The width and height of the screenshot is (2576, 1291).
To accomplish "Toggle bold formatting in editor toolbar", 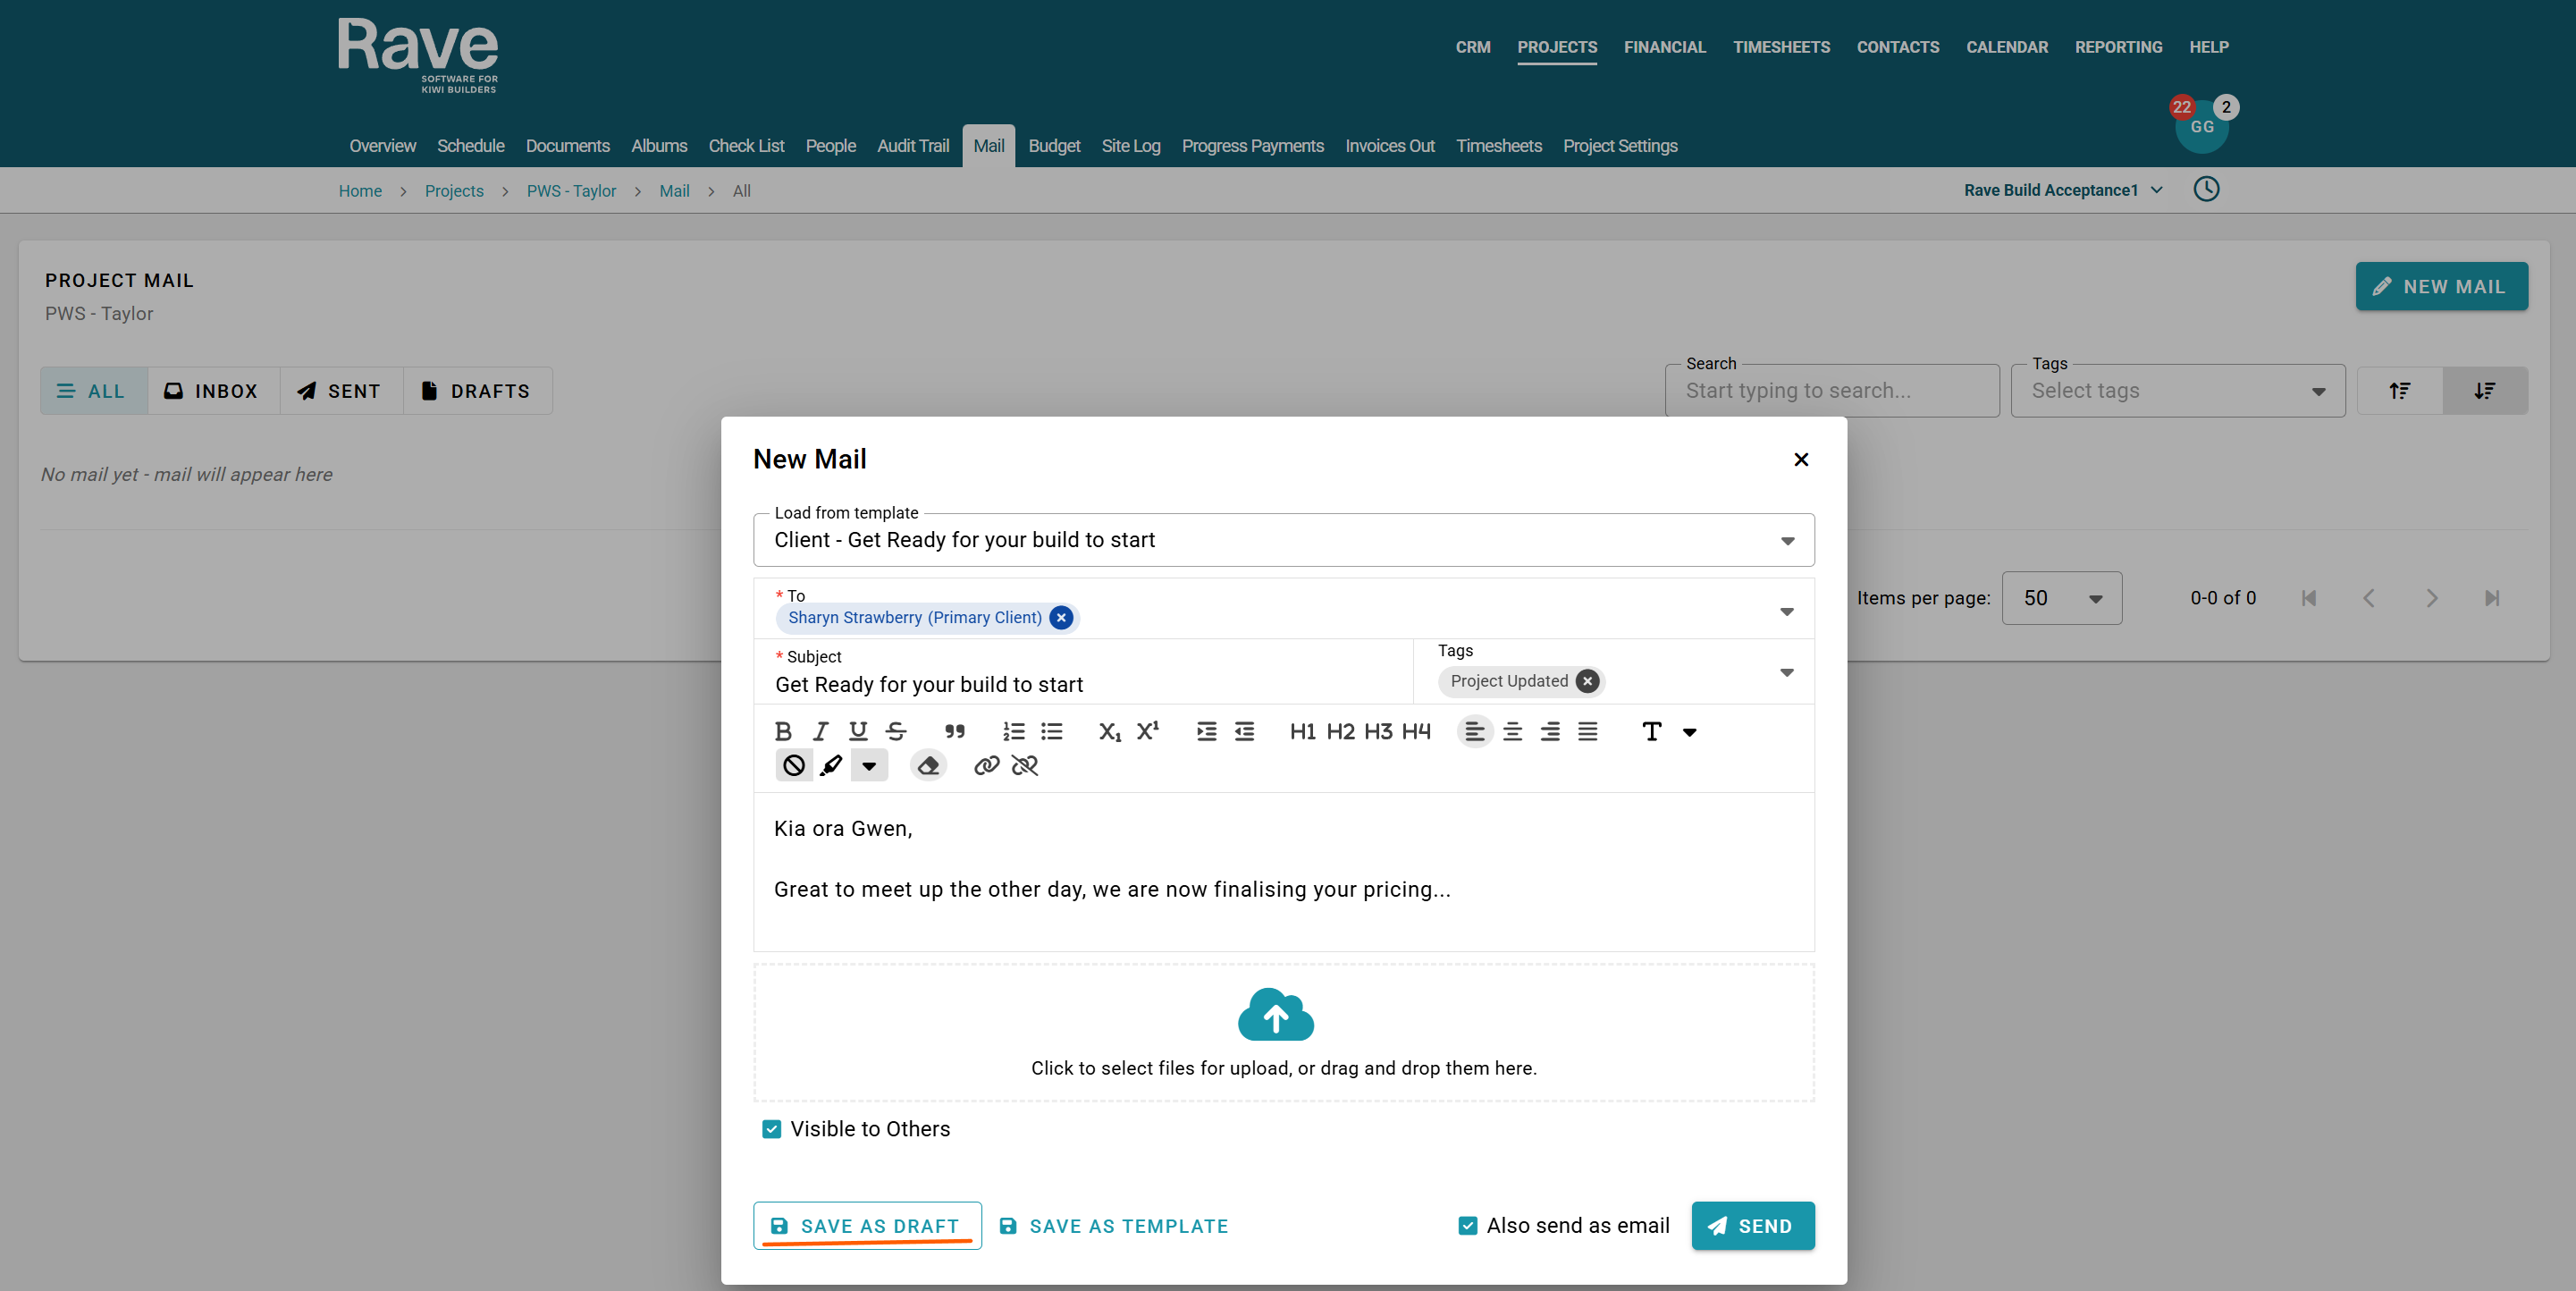I will [783, 731].
